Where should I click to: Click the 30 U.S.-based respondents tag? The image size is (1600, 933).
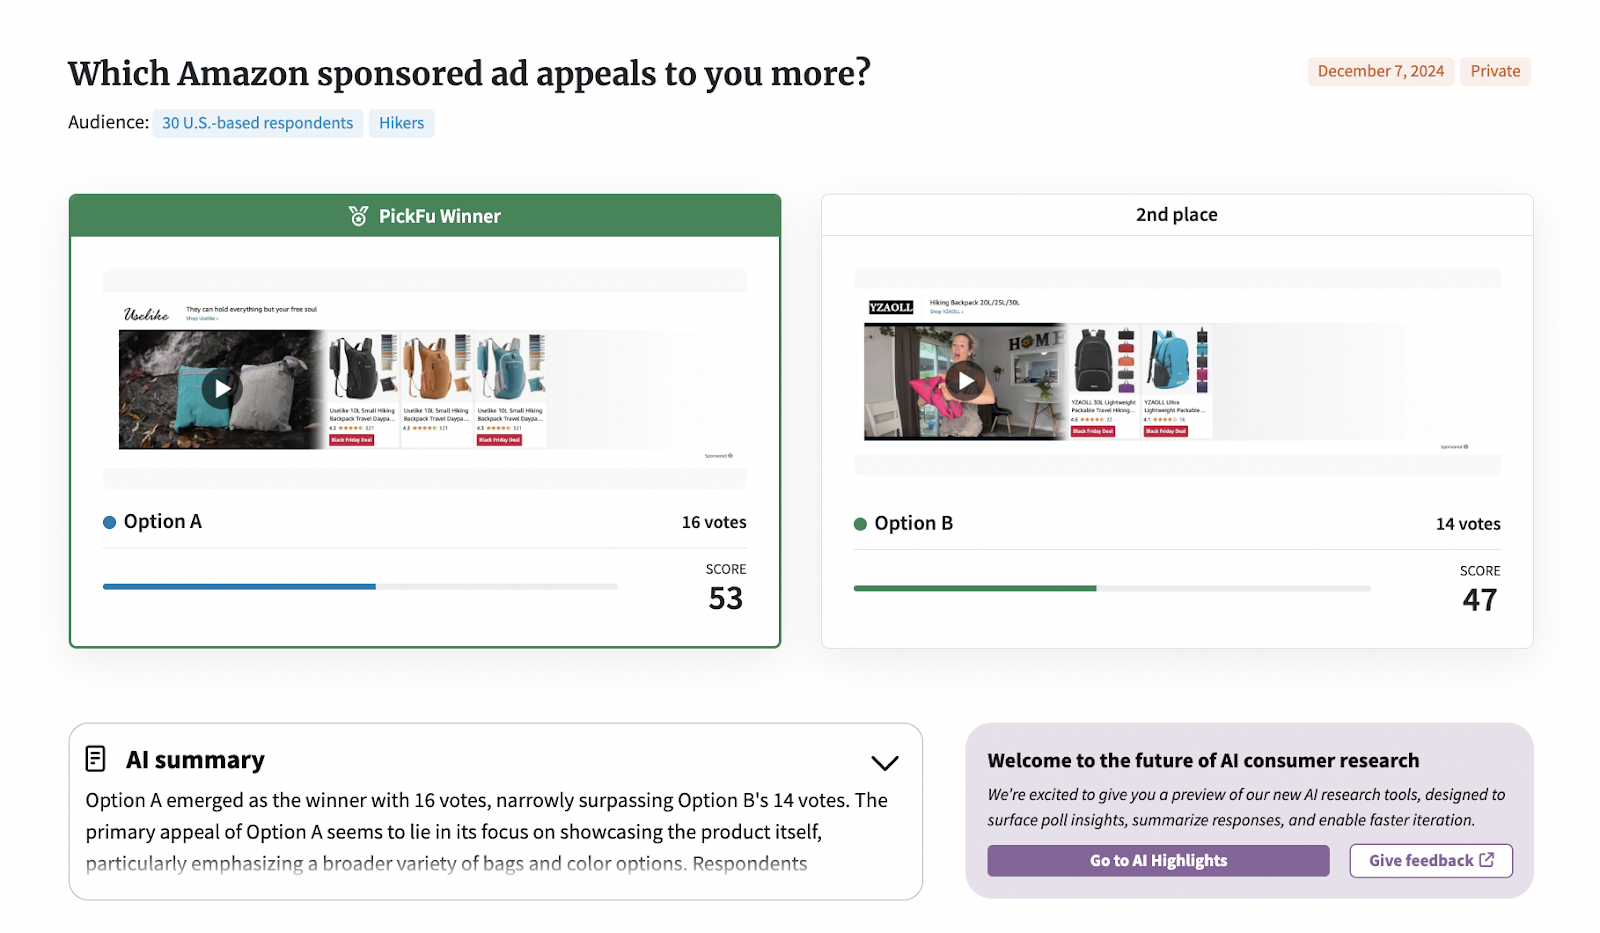click(x=257, y=123)
